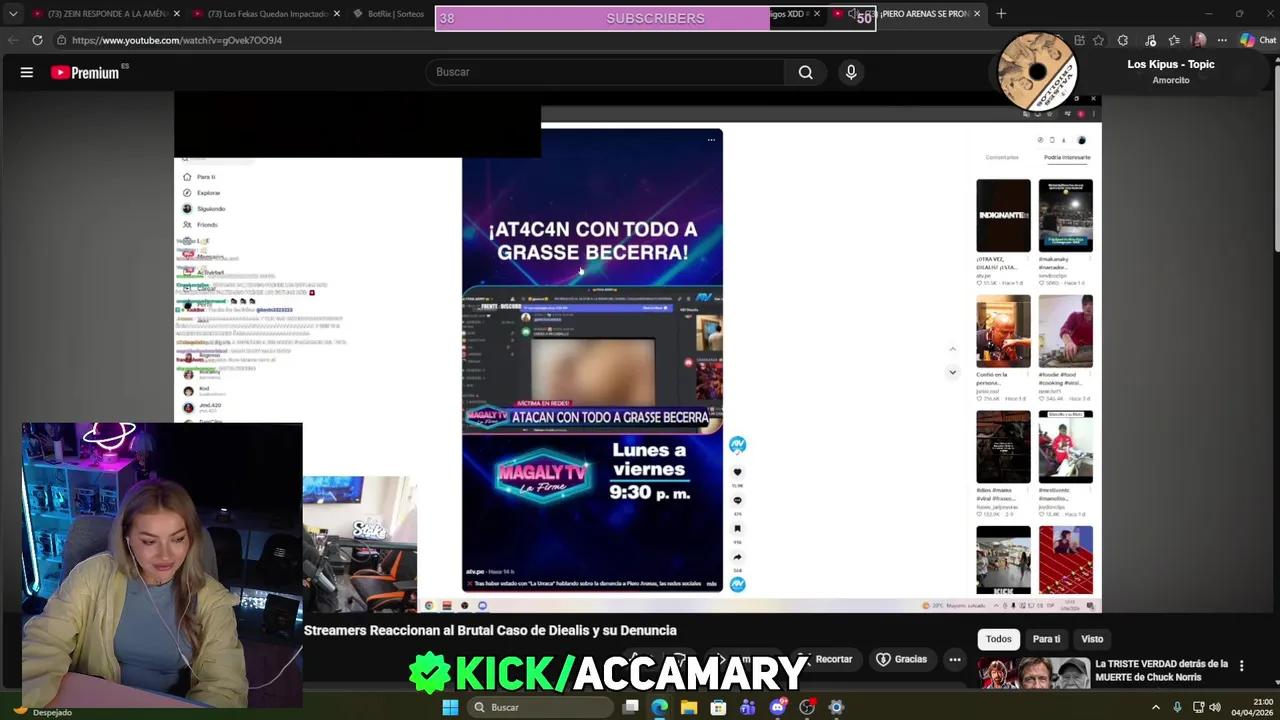Open Settings gear on the taskbar
This screenshot has height=720, width=1280.
836,707
